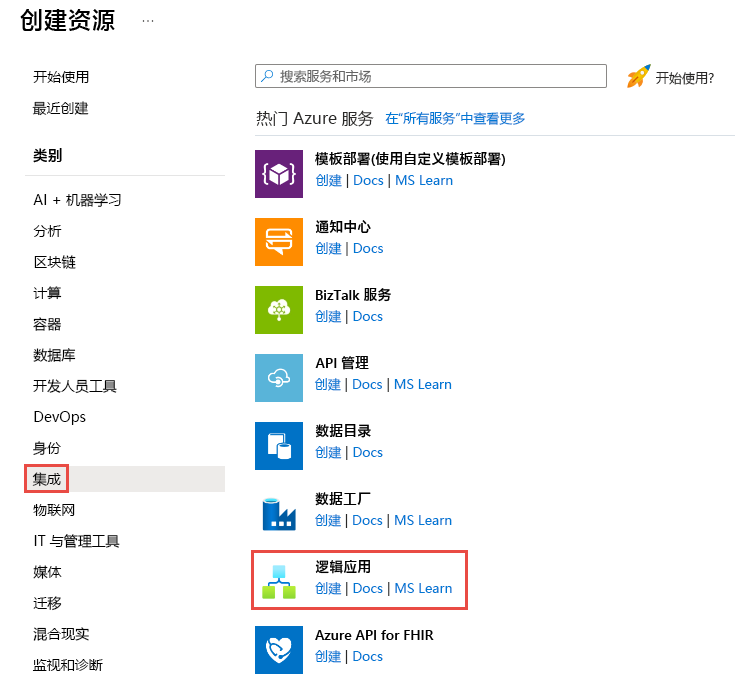Click the 数据工厂 title text
The image size is (751, 681).
[343, 499]
